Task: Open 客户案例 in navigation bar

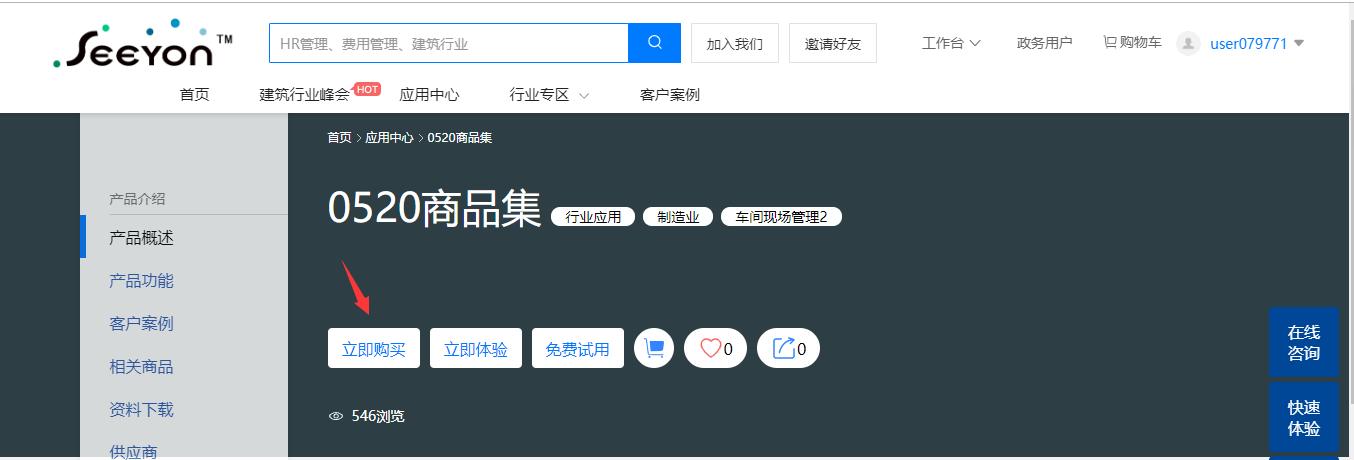Action: click(x=669, y=95)
